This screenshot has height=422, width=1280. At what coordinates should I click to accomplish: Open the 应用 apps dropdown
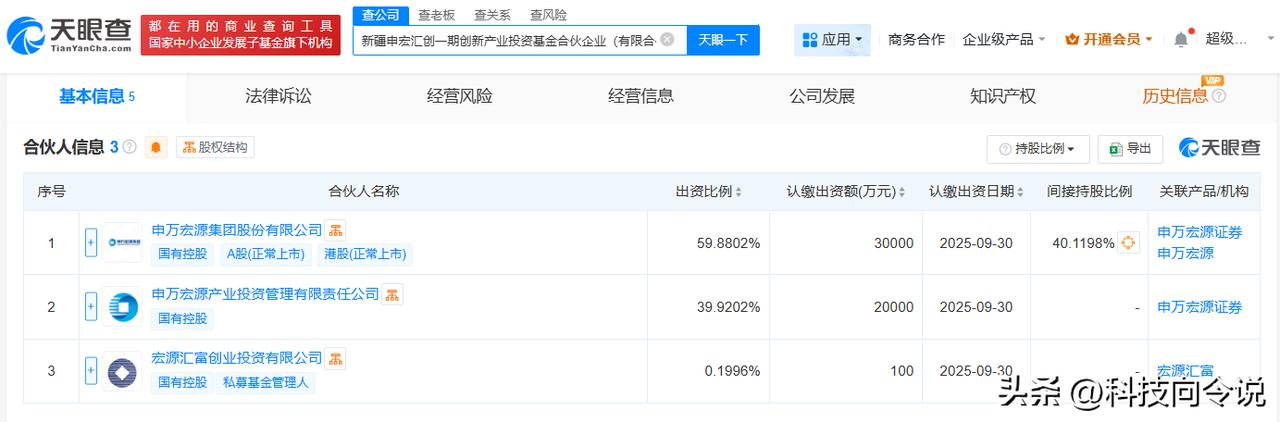click(x=833, y=40)
